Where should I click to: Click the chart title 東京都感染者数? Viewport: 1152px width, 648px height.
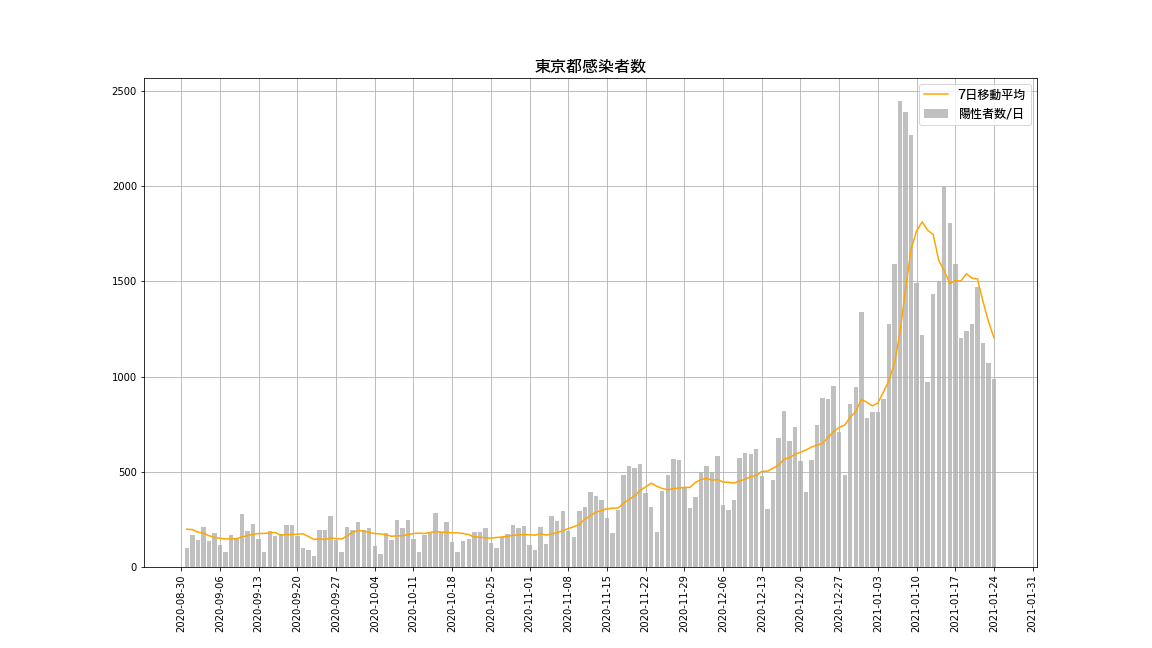click(590, 66)
